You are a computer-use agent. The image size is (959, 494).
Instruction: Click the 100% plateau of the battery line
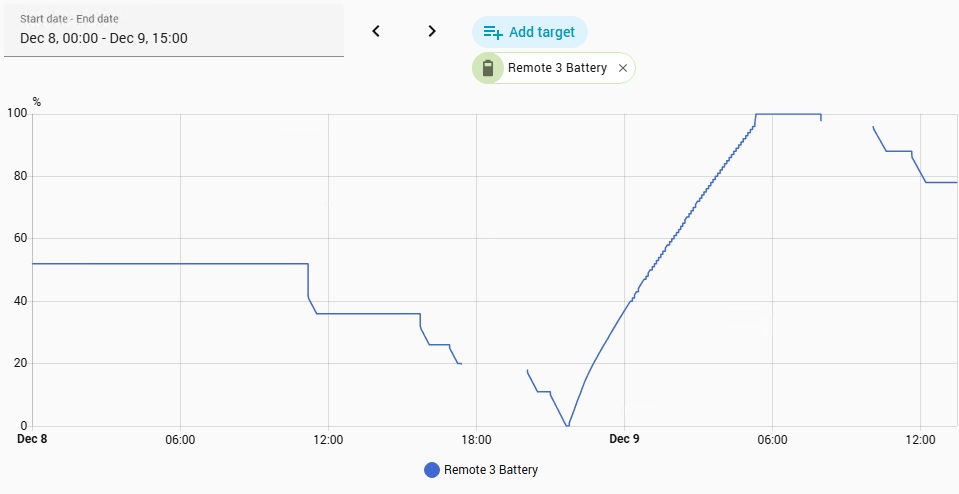[788, 114]
